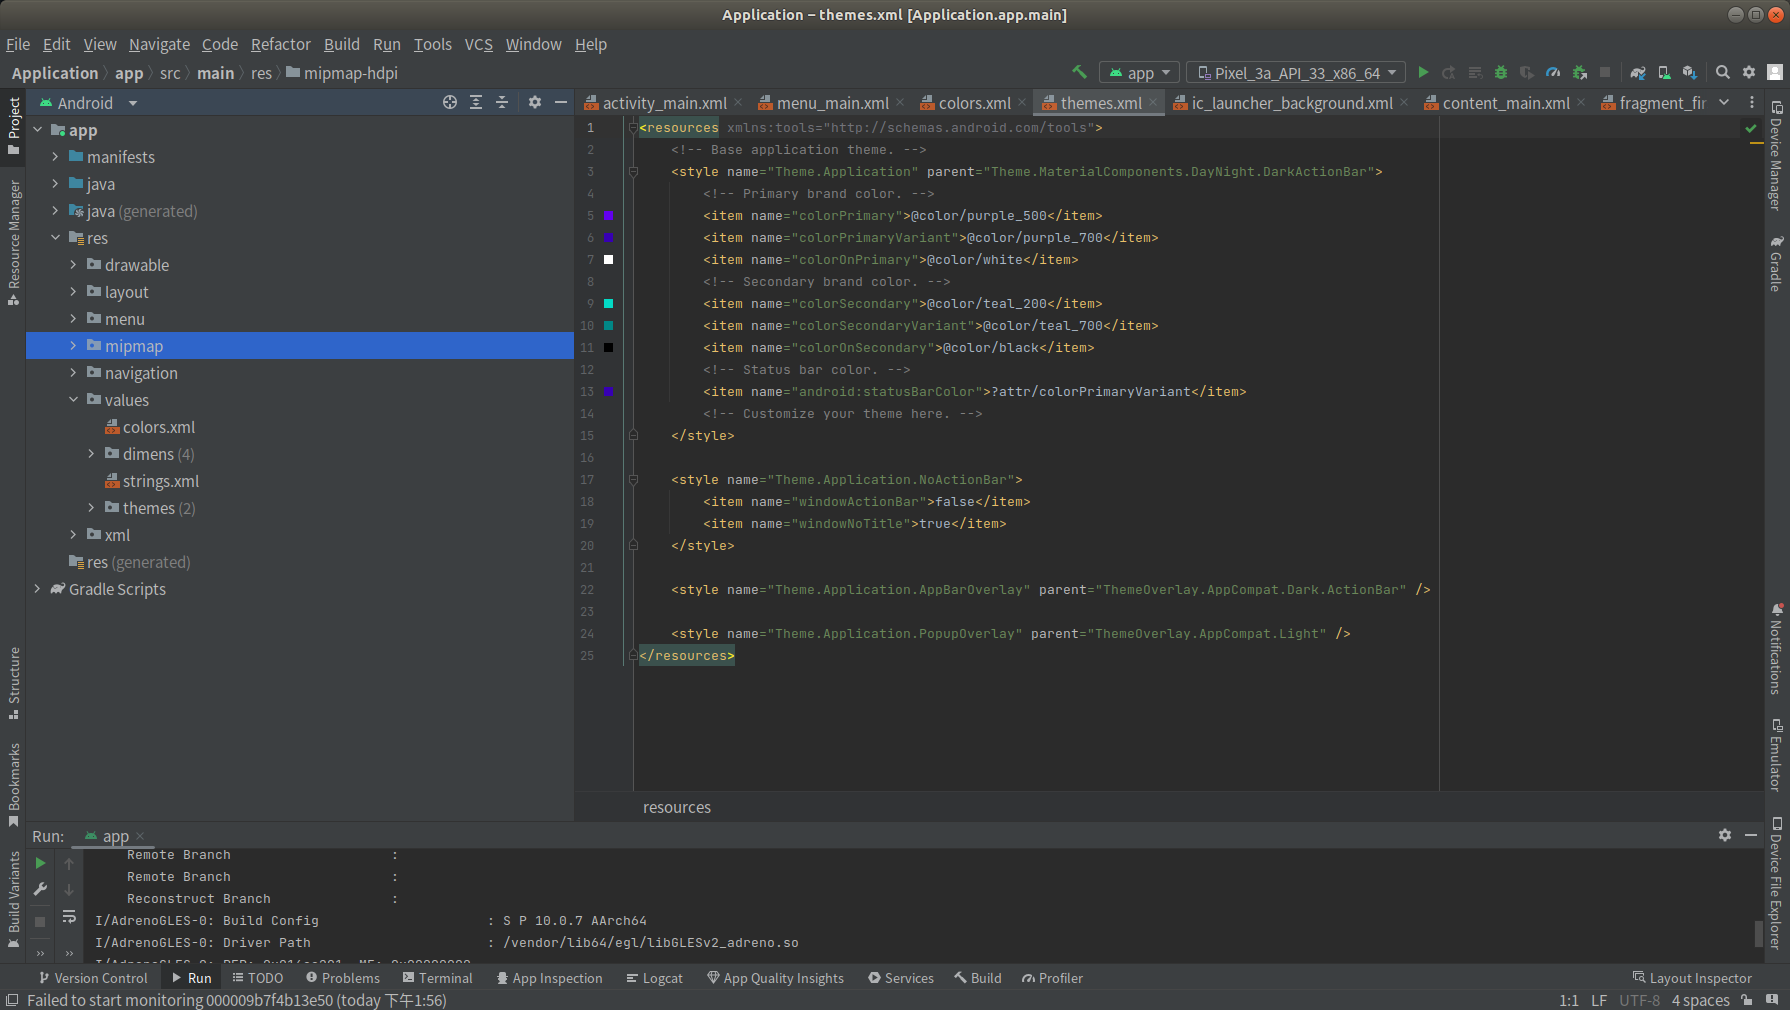Image resolution: width=1790 pixels, height=1010 pixels.
Task: Click Attach Debugger to Android Process icon
Action: click(1579, 72)
